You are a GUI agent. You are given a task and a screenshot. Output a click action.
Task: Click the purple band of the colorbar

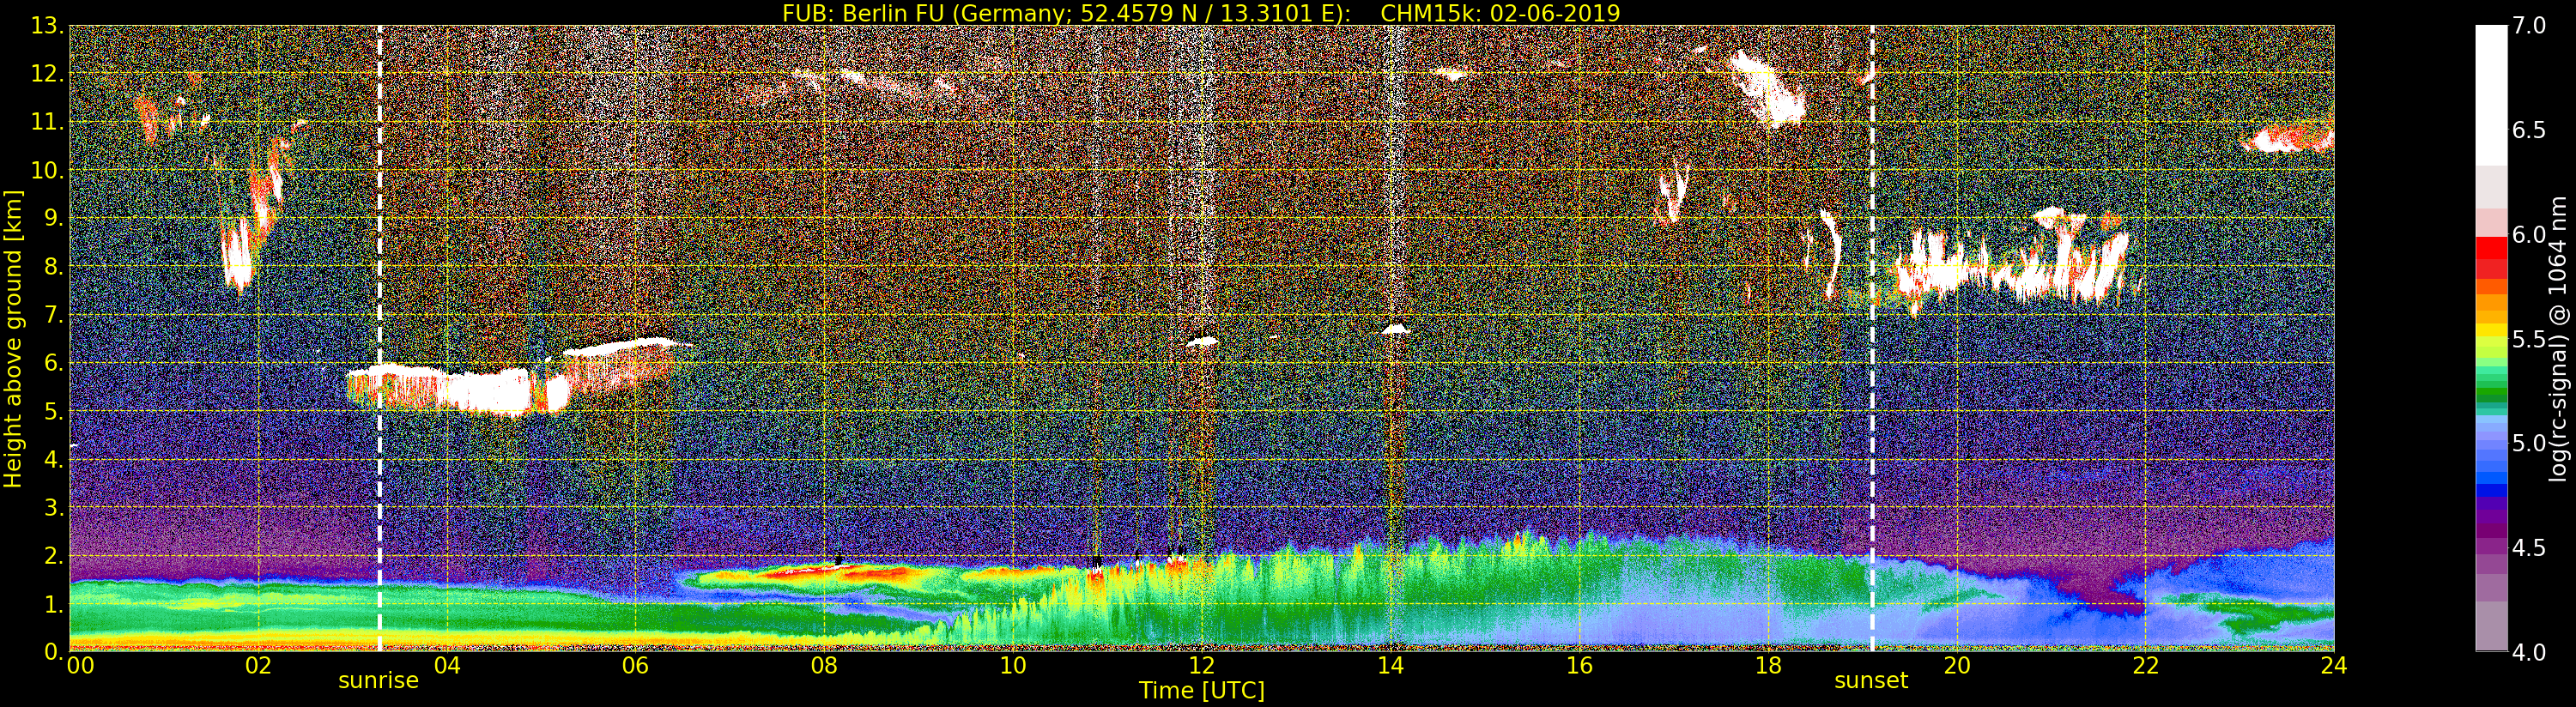click(2491, 525)
